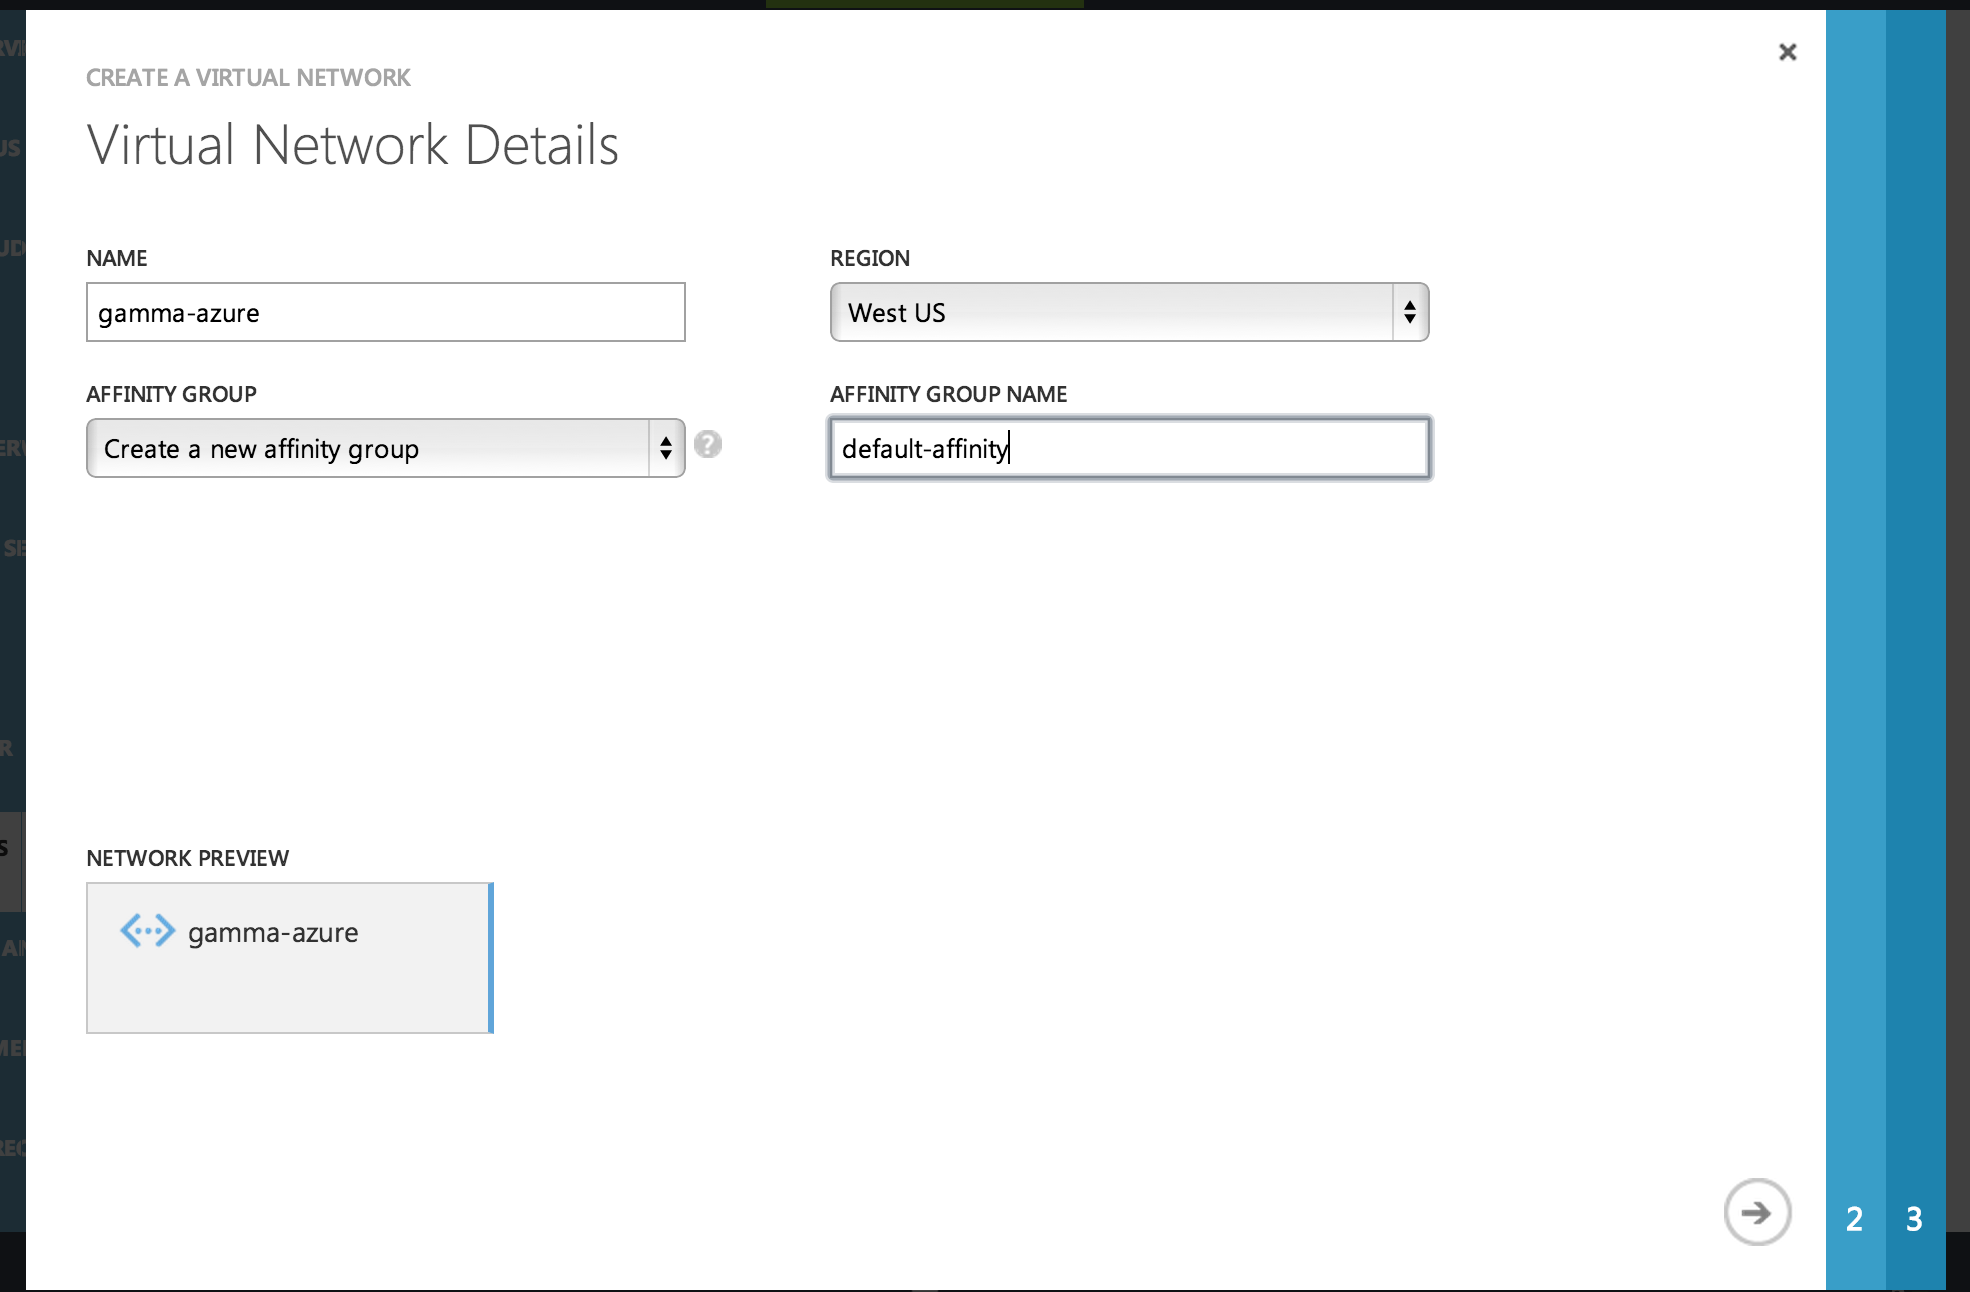Click the NAME field label

(117, 258)
